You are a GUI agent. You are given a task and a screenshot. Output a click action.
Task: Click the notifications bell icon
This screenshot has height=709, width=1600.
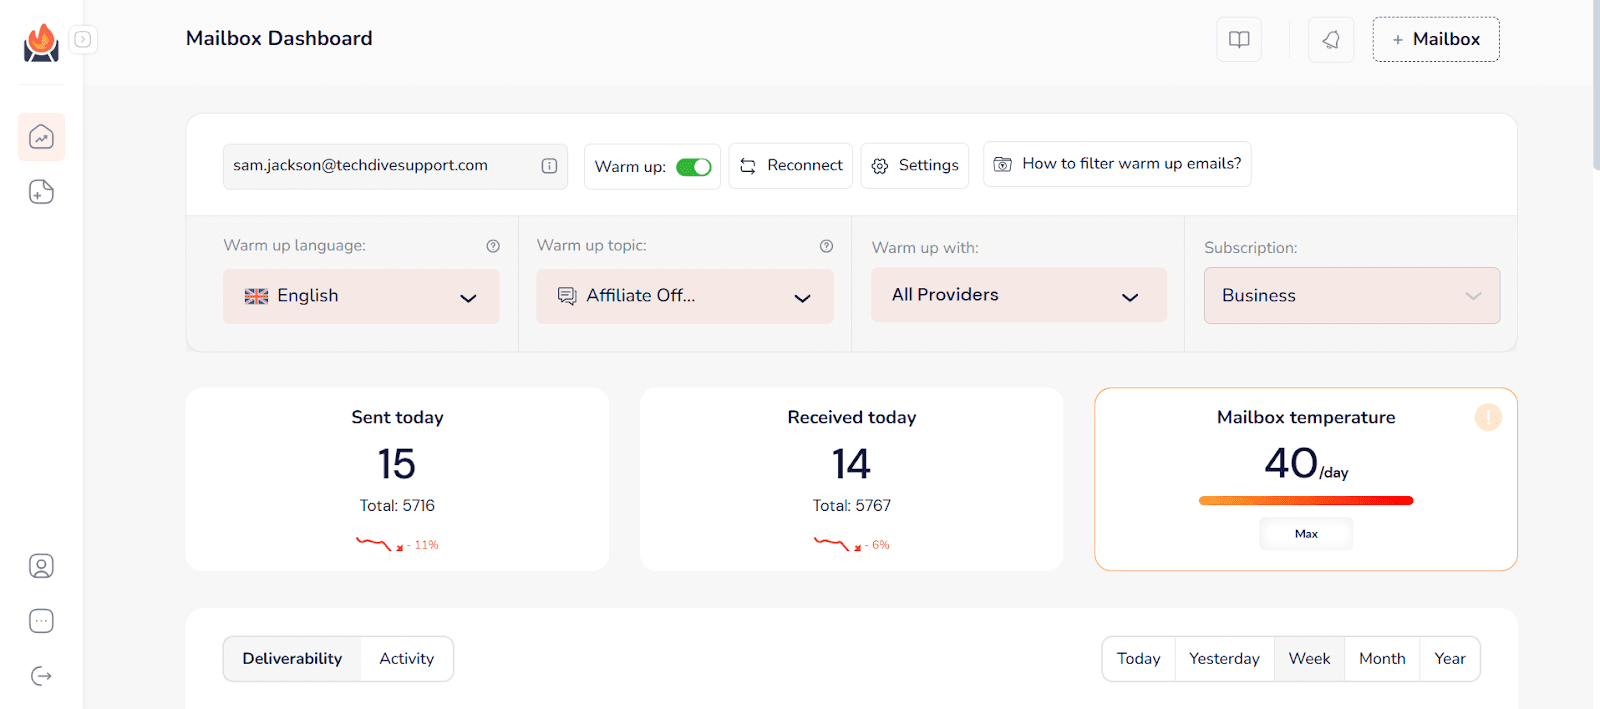[1331, 39]
